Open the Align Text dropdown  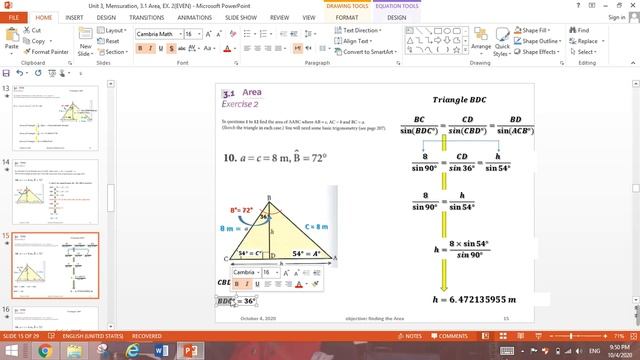[x=353, y=41]
